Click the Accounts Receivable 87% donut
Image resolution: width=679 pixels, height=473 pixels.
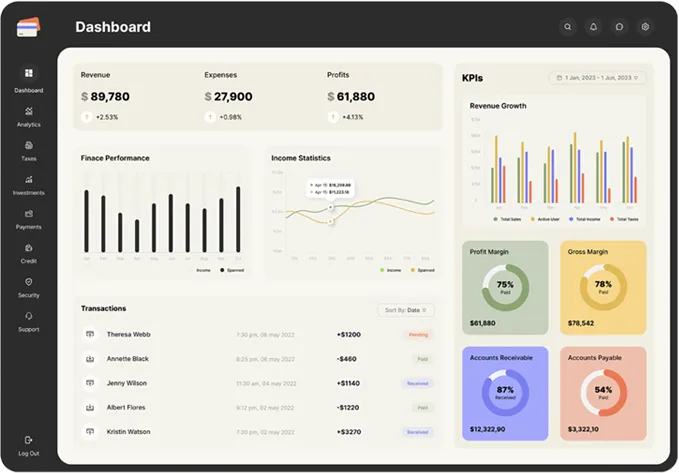pyautogui.click(x=505, y=393)
